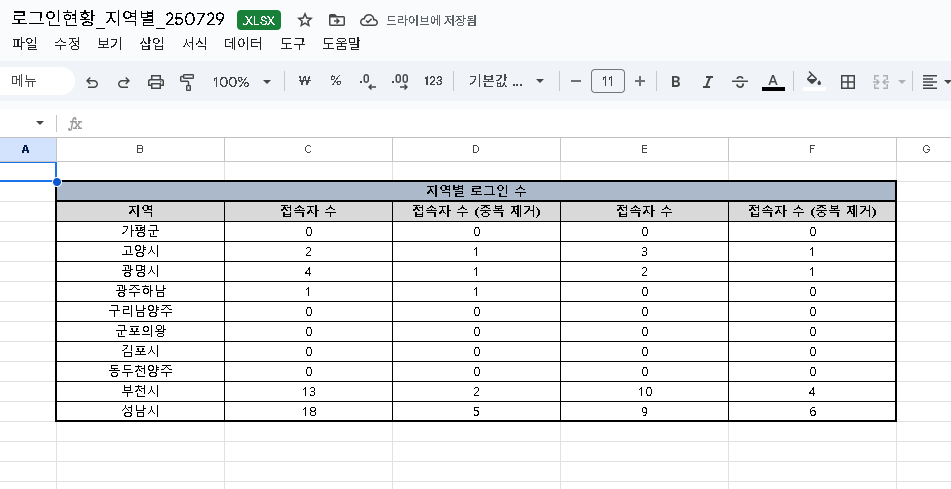Screen dimensions: 951x489
Task: Apply percent format to cells
Action: [336, 81]
